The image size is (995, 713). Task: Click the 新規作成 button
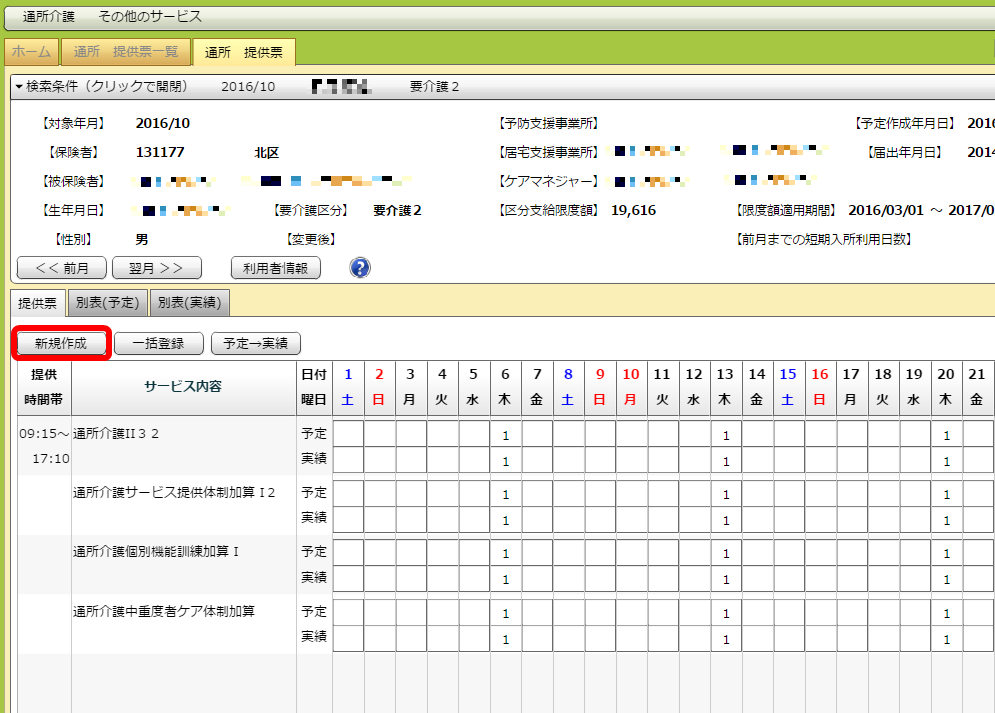61,343
